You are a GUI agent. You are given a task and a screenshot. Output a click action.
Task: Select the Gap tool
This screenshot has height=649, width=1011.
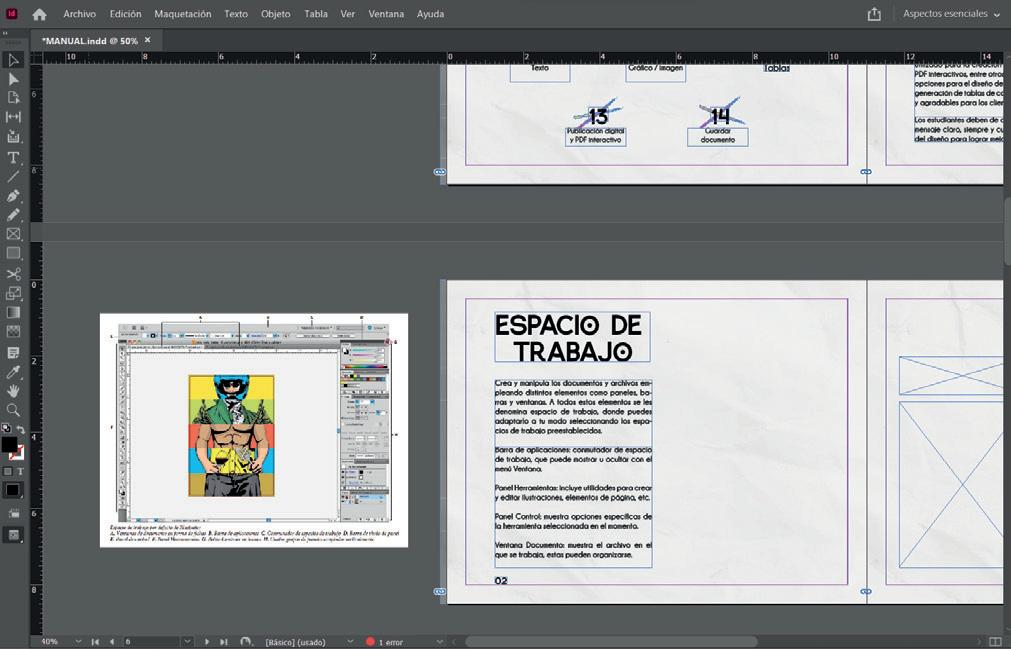[13, 117]
